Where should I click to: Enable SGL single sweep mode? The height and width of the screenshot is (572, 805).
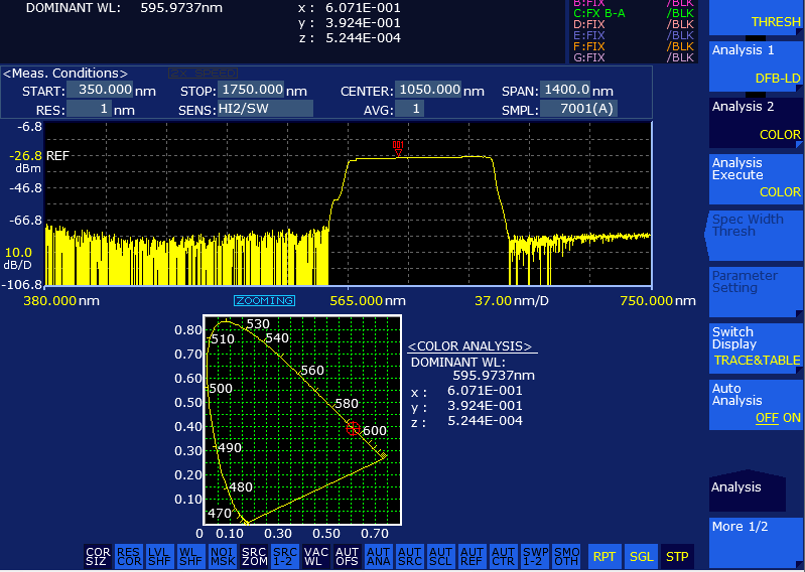click(x=641, y=556)
